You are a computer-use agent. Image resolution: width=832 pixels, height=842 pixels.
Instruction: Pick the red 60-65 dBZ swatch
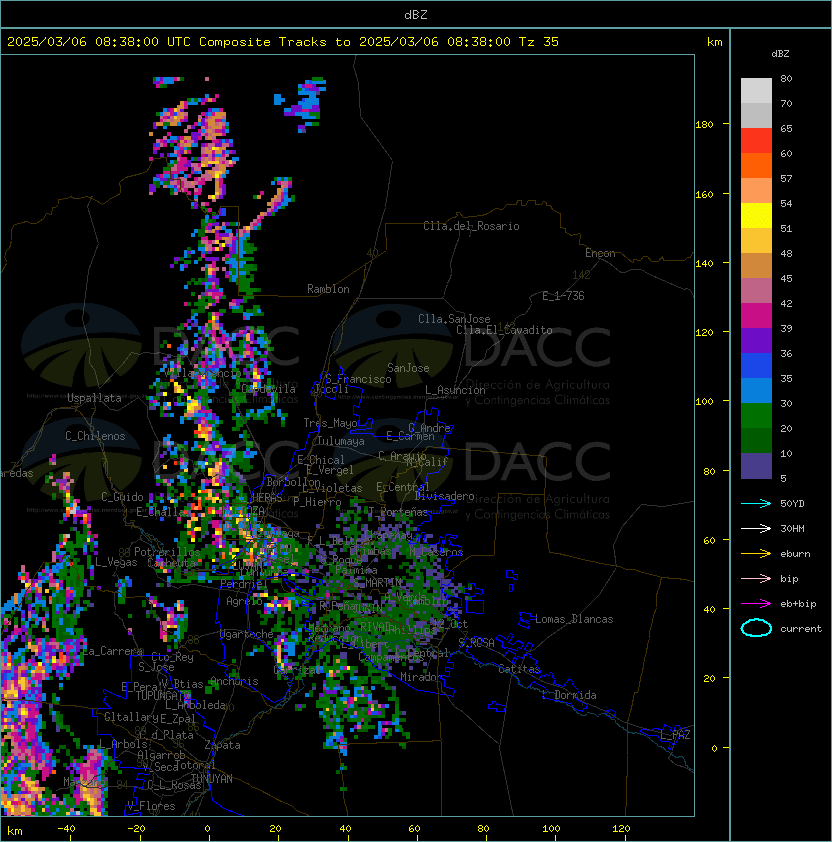coord(756,141)
